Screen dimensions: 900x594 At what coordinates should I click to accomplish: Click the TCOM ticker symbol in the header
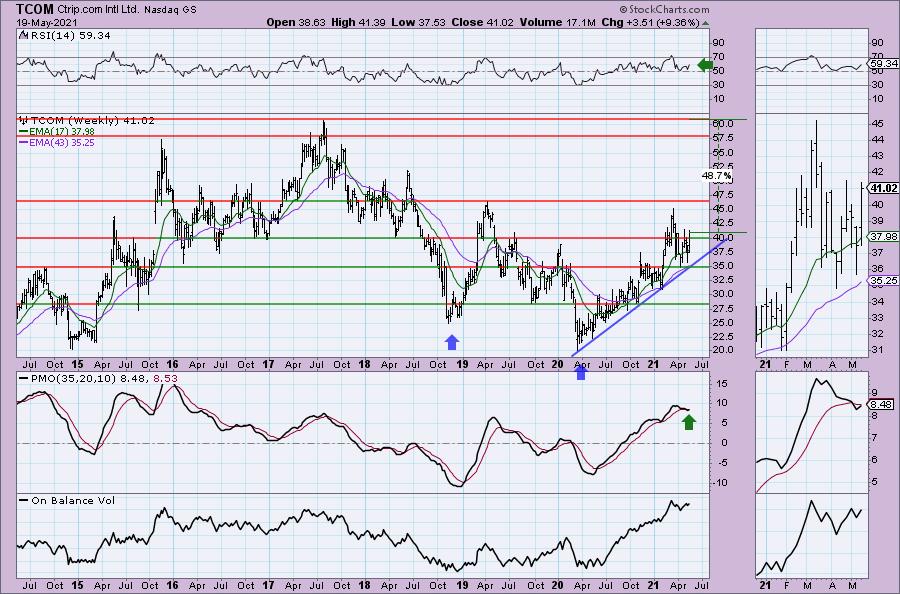point(36,9)
